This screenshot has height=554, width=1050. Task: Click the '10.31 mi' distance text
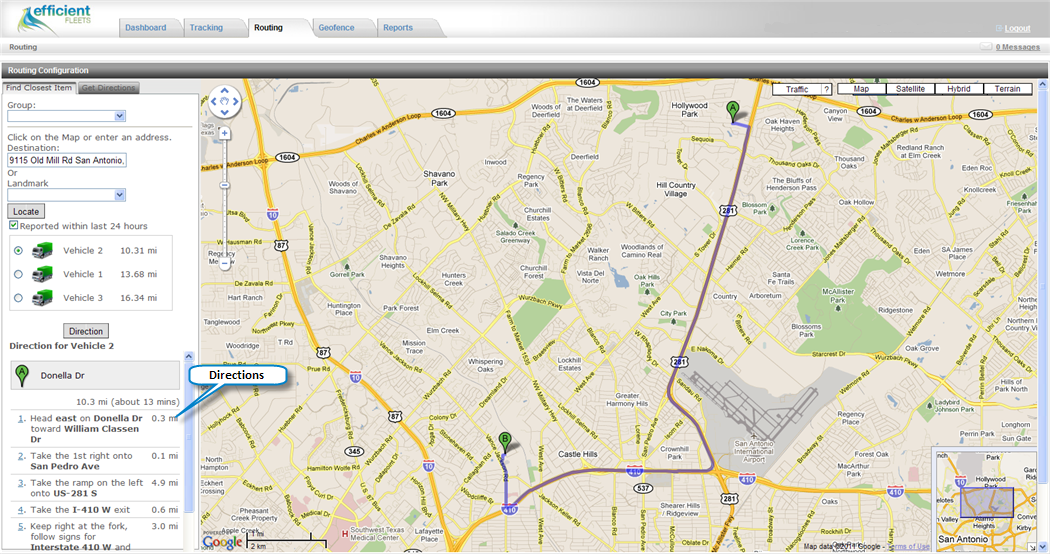tap(139, 251)
